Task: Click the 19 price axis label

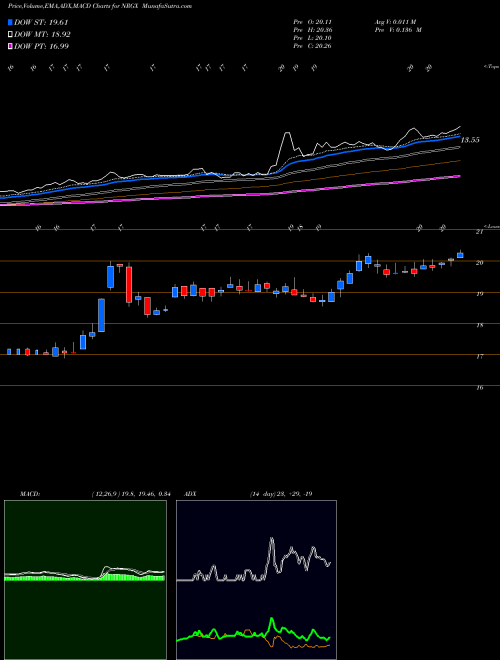Action: 479,294
